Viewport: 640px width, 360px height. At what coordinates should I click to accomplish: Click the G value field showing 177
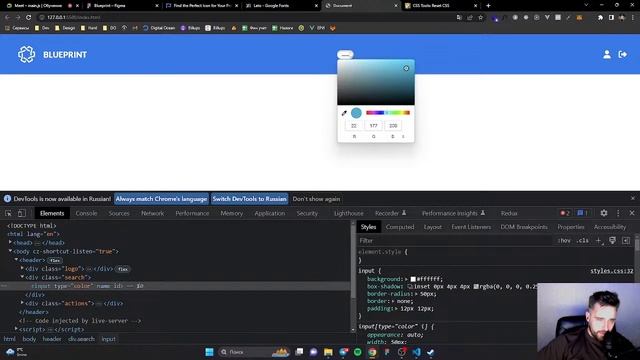(373, 126)
